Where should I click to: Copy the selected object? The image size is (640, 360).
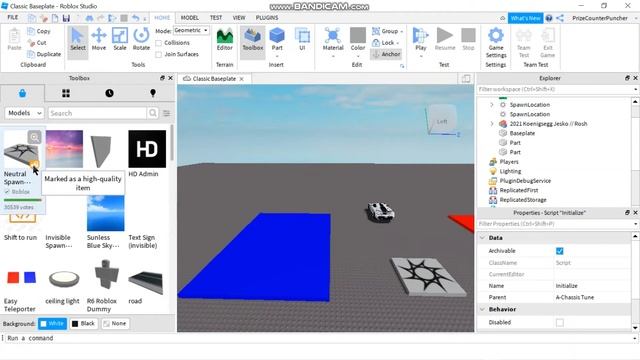pos(39,31)
